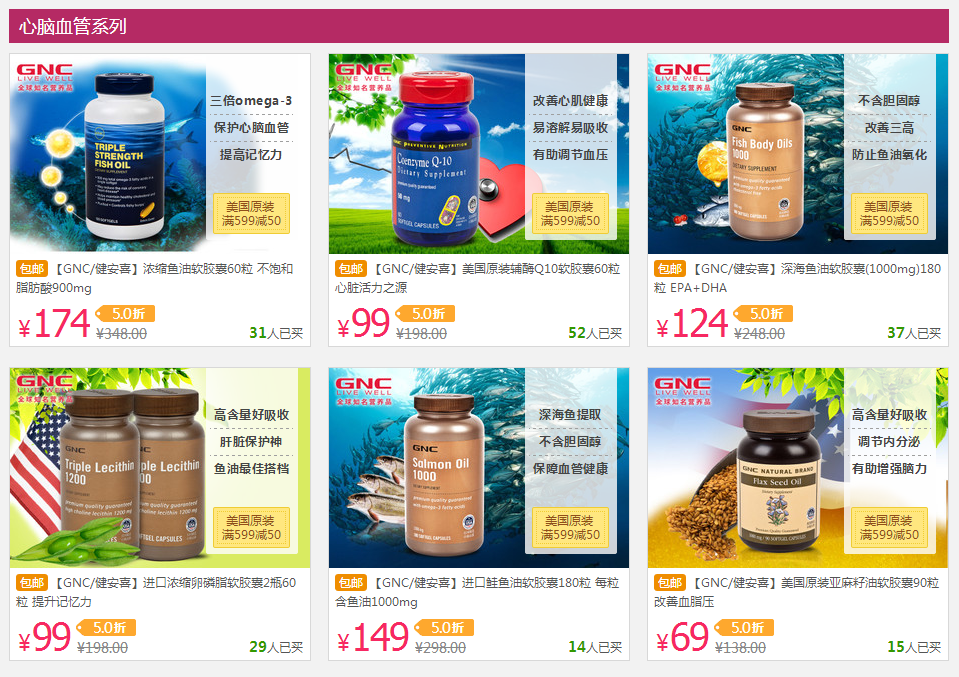Click the ¥69 price of the flax seed oil
The image size is (959, 677).
coord(682,637)
